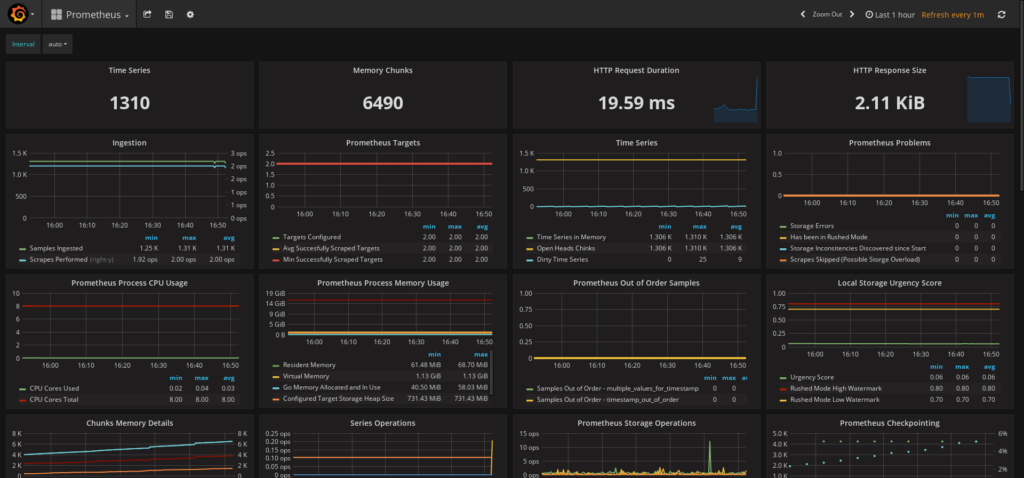The width and height of the screenshot is (1024, 478).
Task: Toggle Open Heads Chinks legend series
Action: [566, 248]
